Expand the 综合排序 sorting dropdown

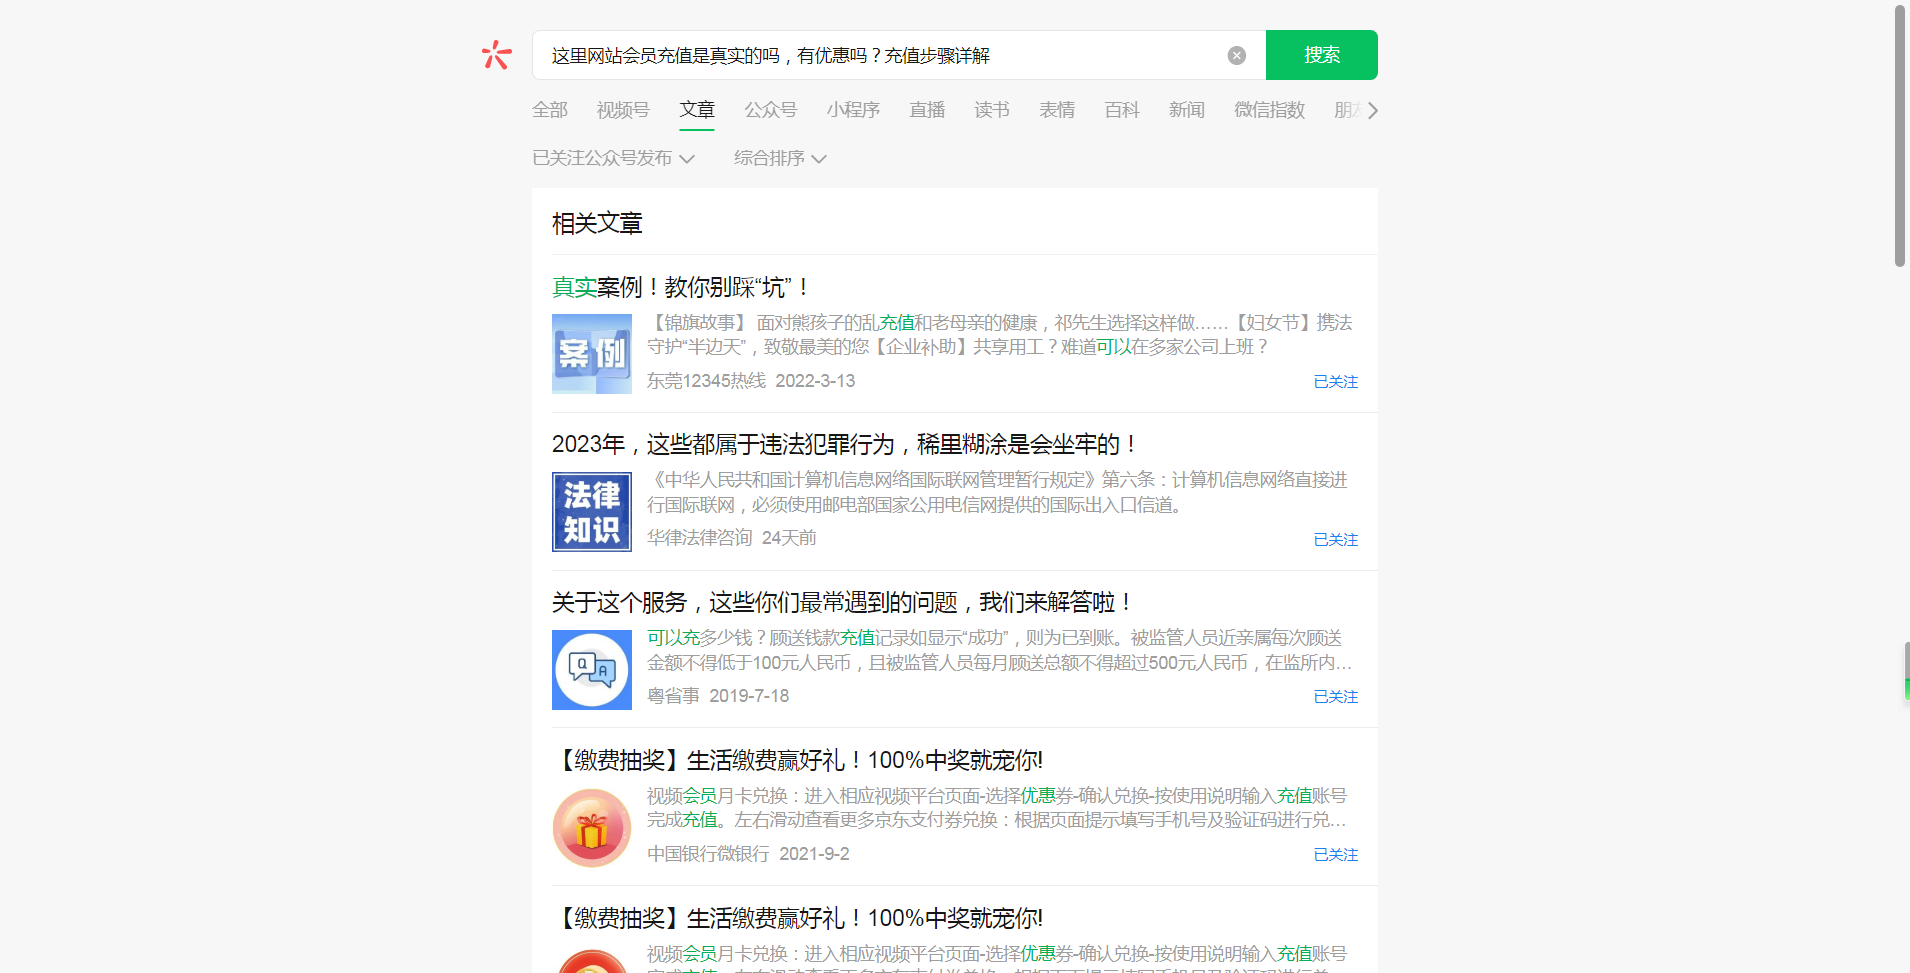(780, 158)
